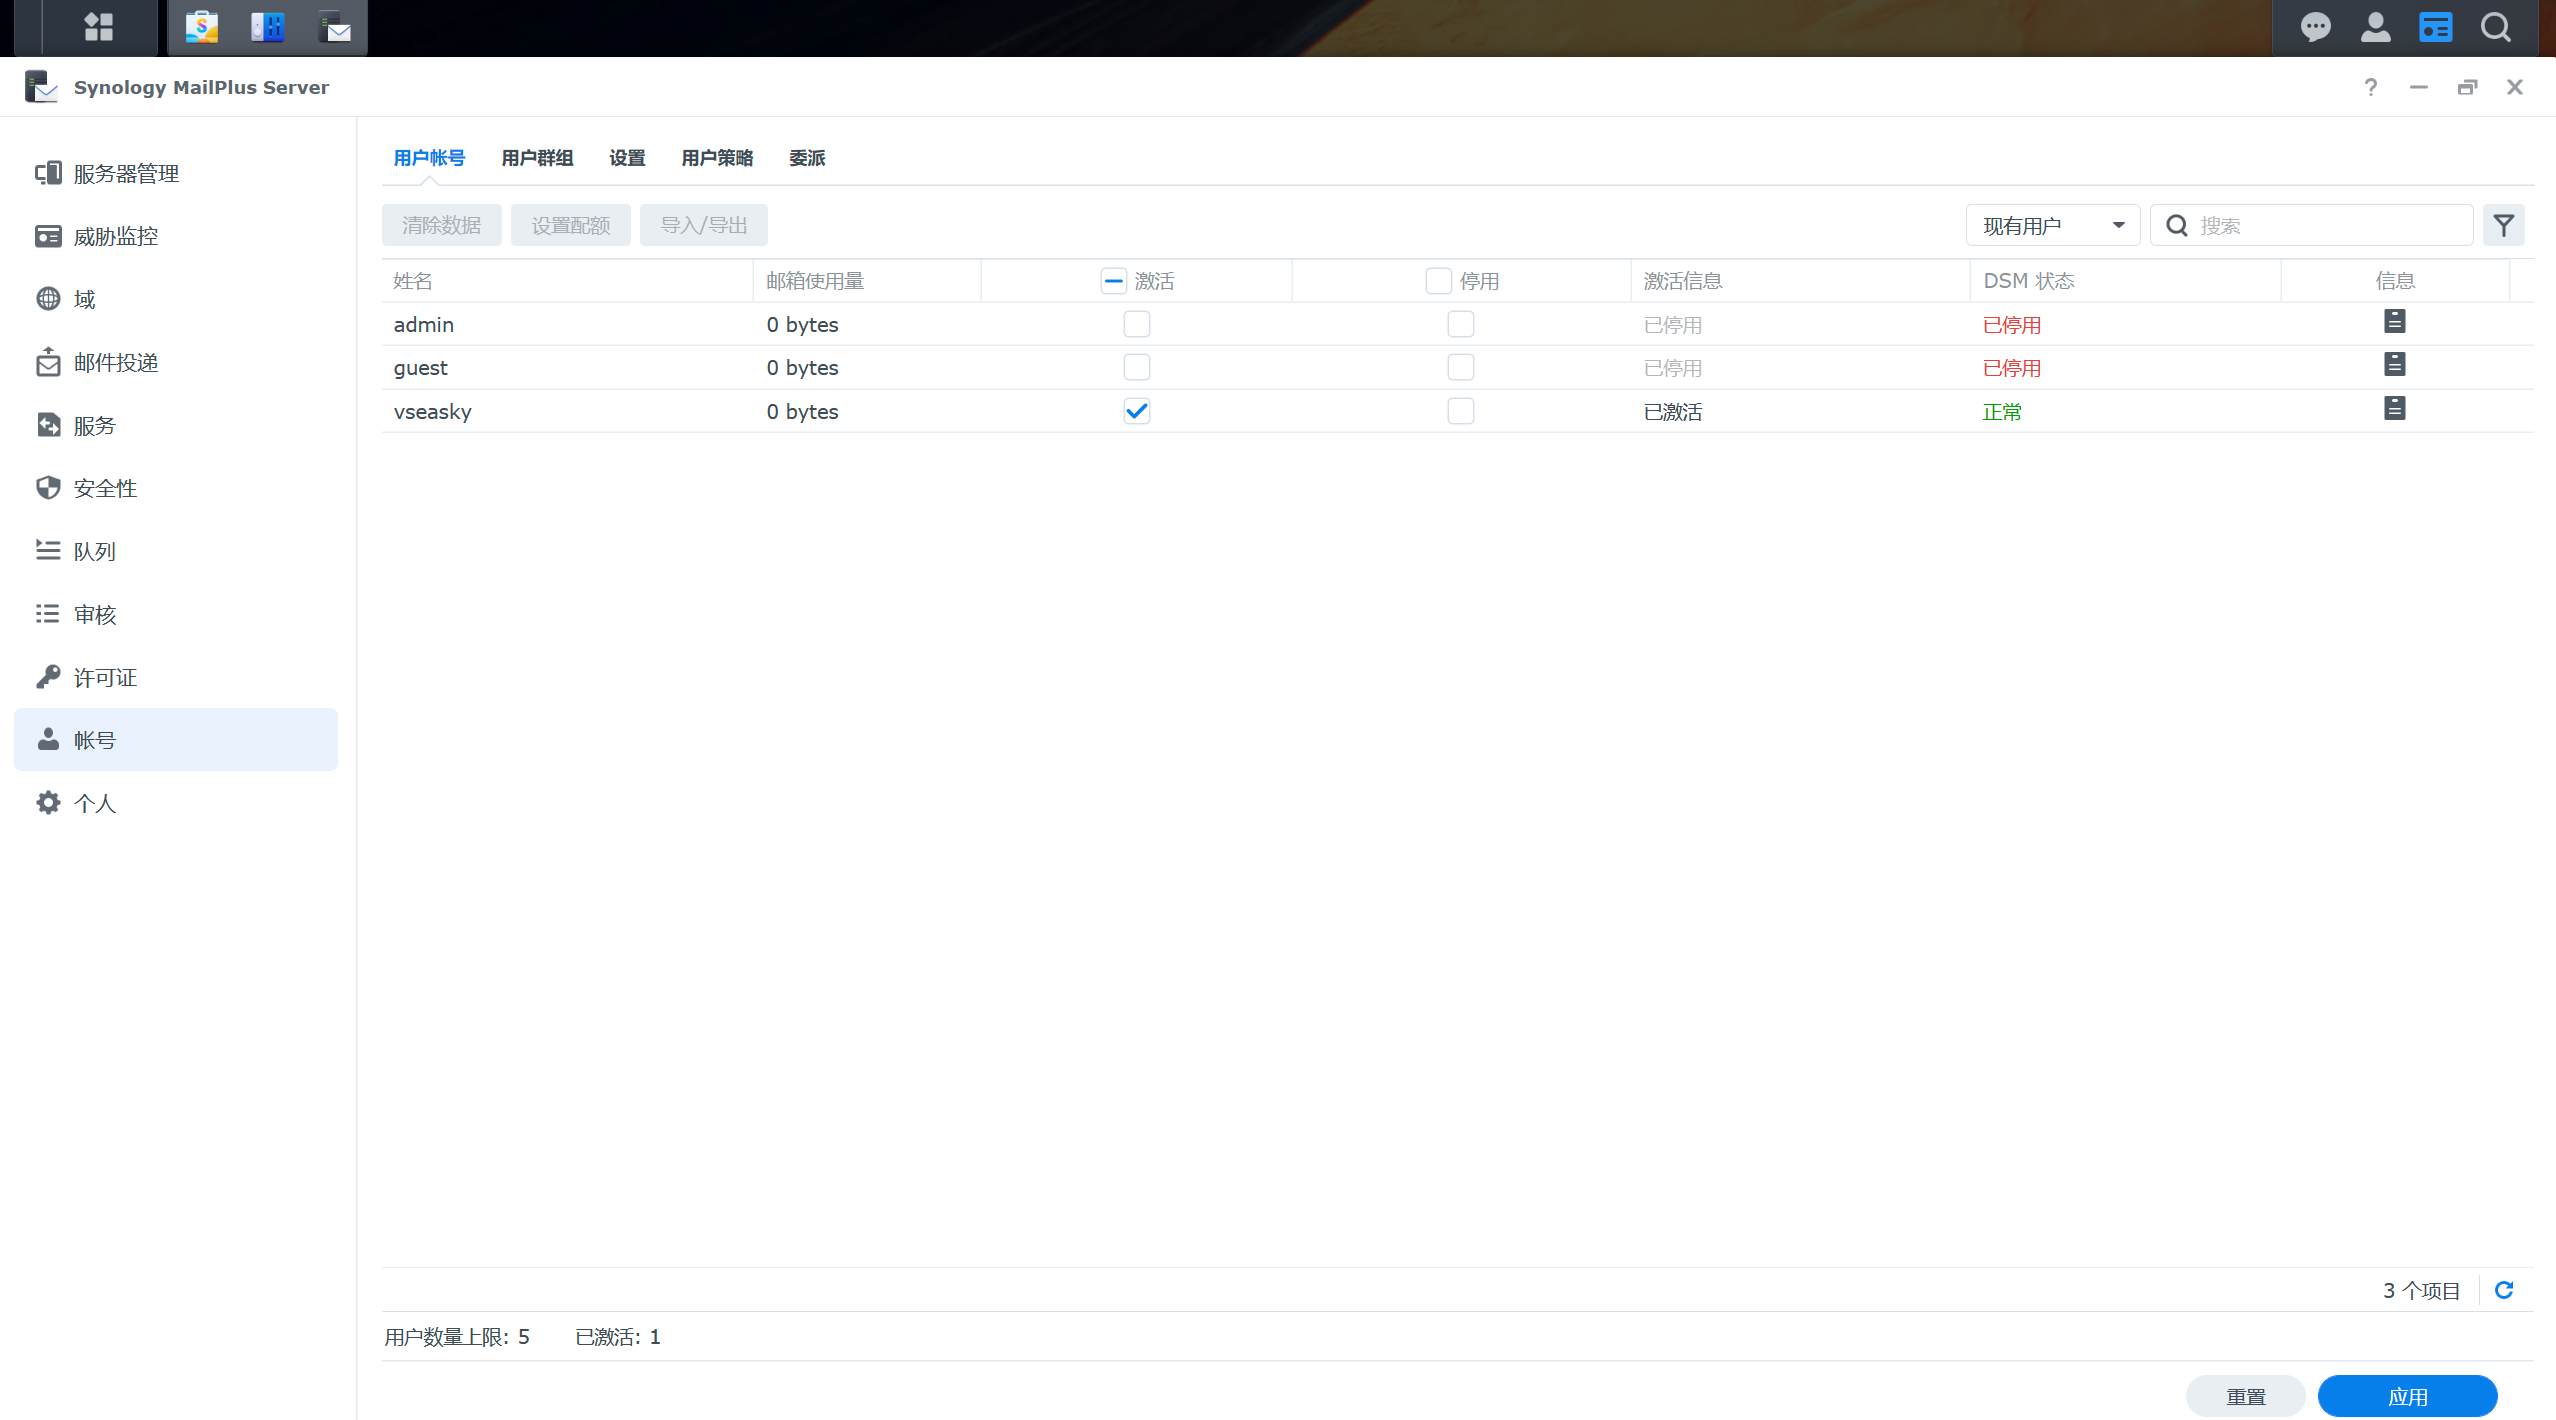2556x1420 pixels.
Task: View info icon for guest
Action: coord(2394,364)
